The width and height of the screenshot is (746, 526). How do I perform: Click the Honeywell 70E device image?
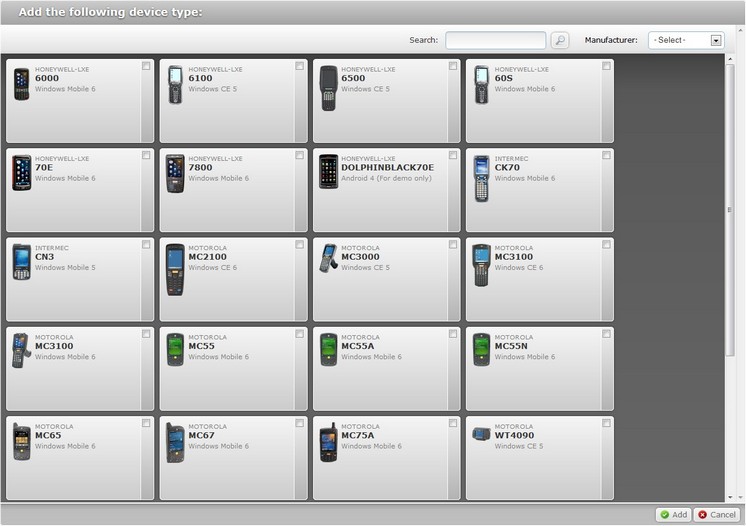(21, 173)
